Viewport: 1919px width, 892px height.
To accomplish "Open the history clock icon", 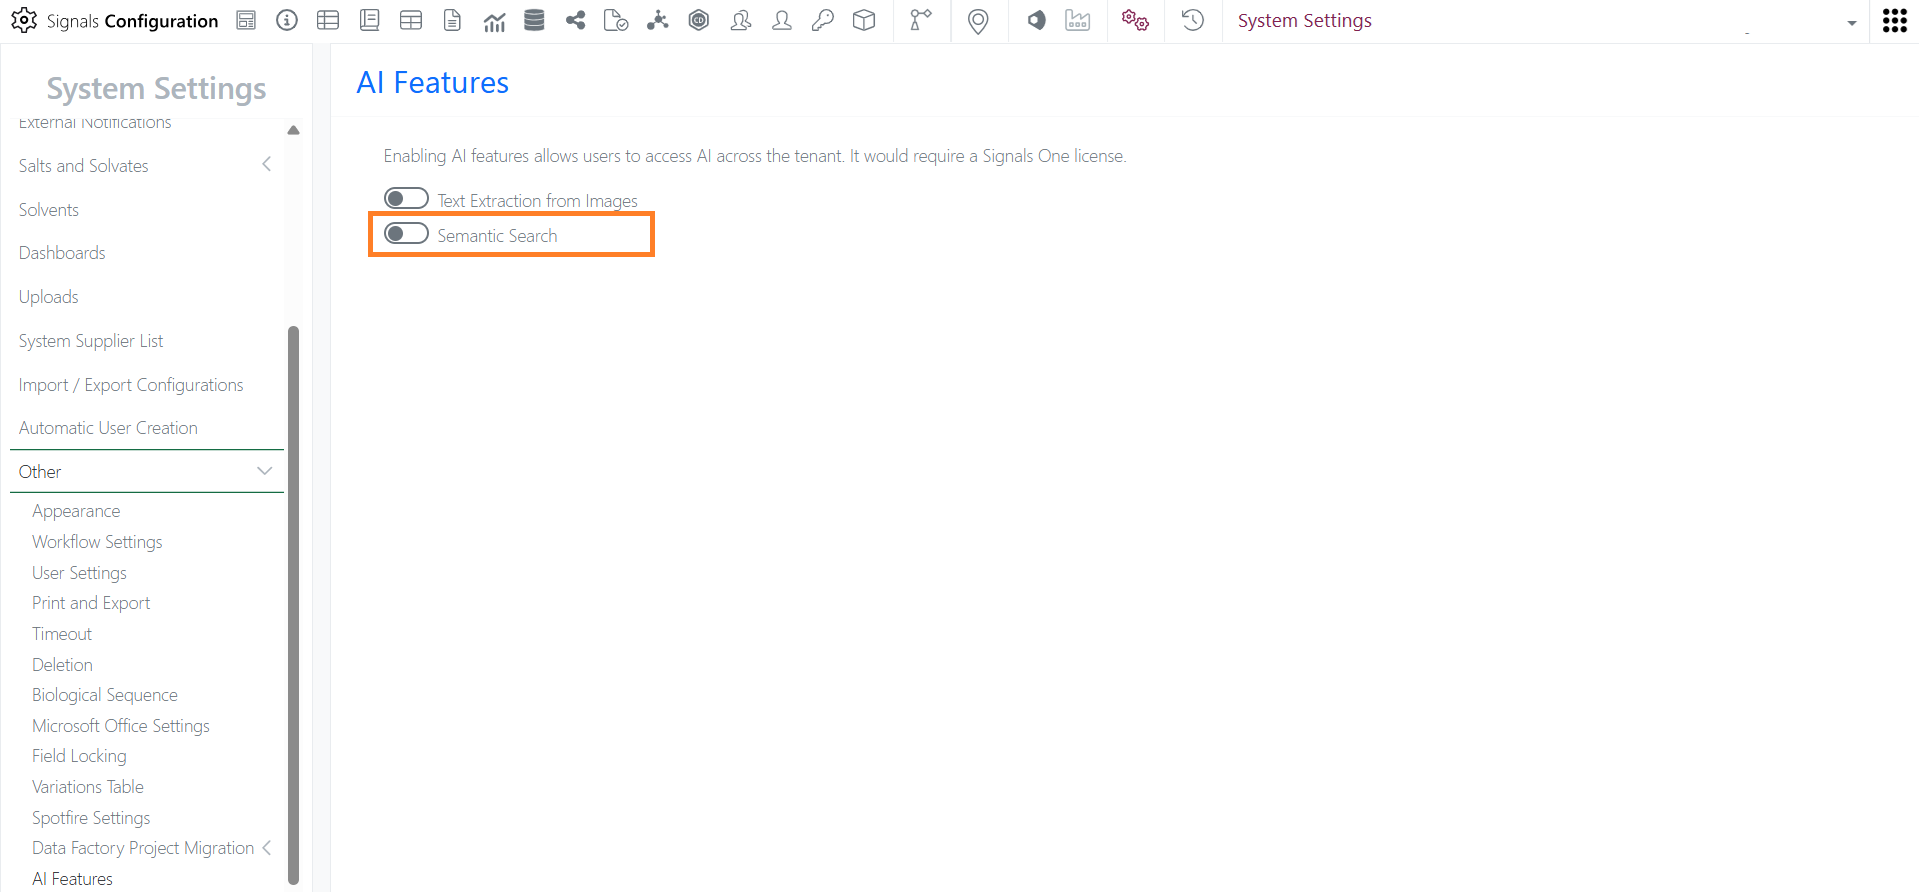I will pos(1193,20).
